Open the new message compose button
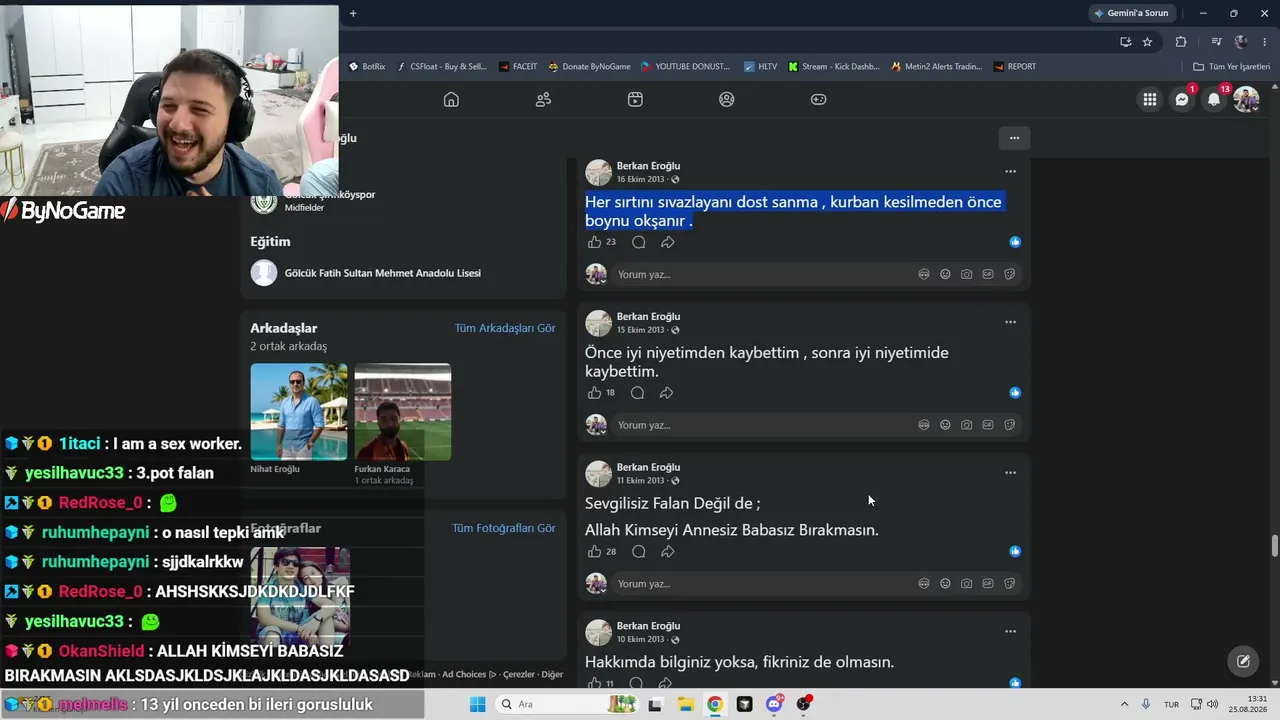 pyautogui.click(x=1243, y=661)
